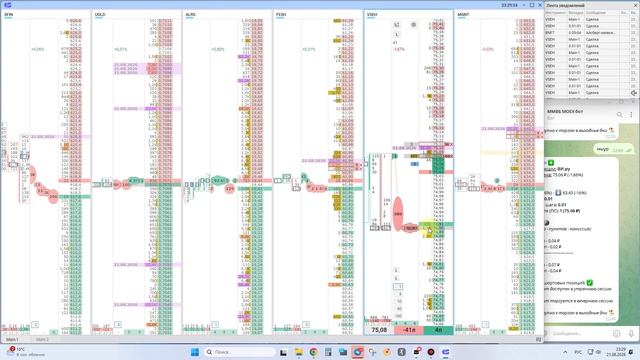Open Task View on the taskbar

click(283, 352)
